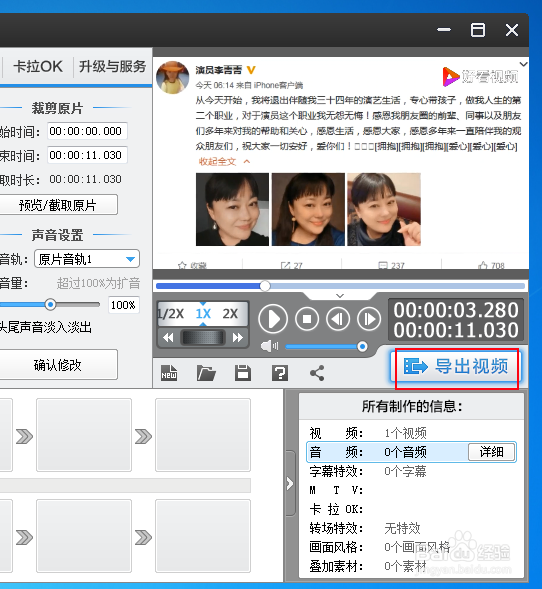Image resolution: width=542 pixels, height=589 pixels.
Task: Click the New project icon
Action: (169, 373)
